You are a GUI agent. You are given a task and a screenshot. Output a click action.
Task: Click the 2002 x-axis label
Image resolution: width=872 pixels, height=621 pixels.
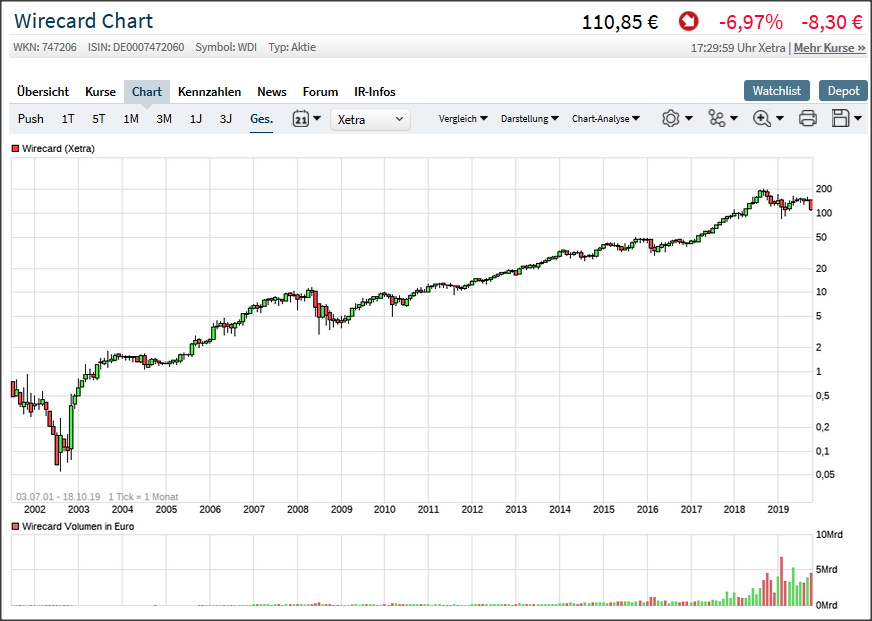point(34,509)
